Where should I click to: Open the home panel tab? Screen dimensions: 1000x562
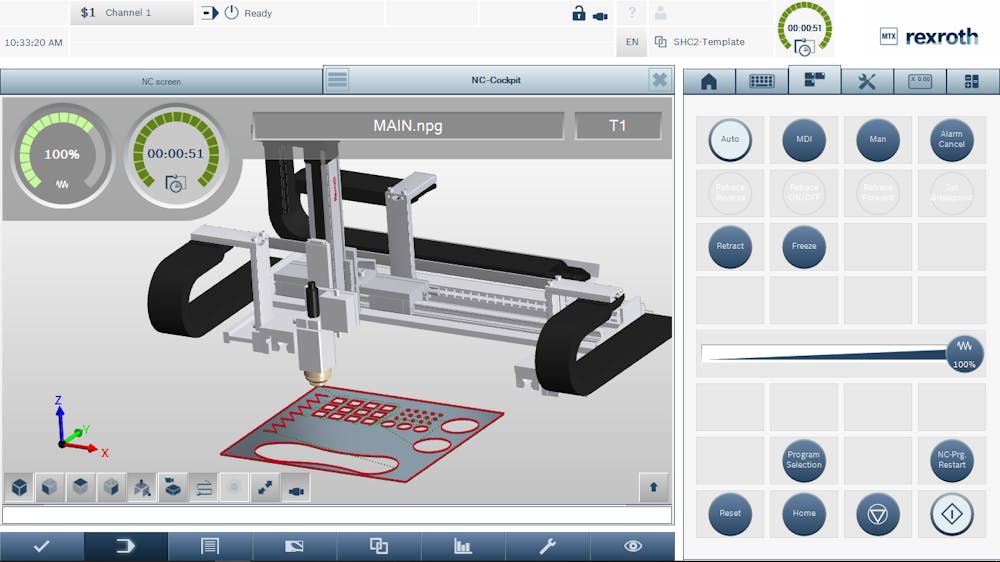click(x=709, y=82)
